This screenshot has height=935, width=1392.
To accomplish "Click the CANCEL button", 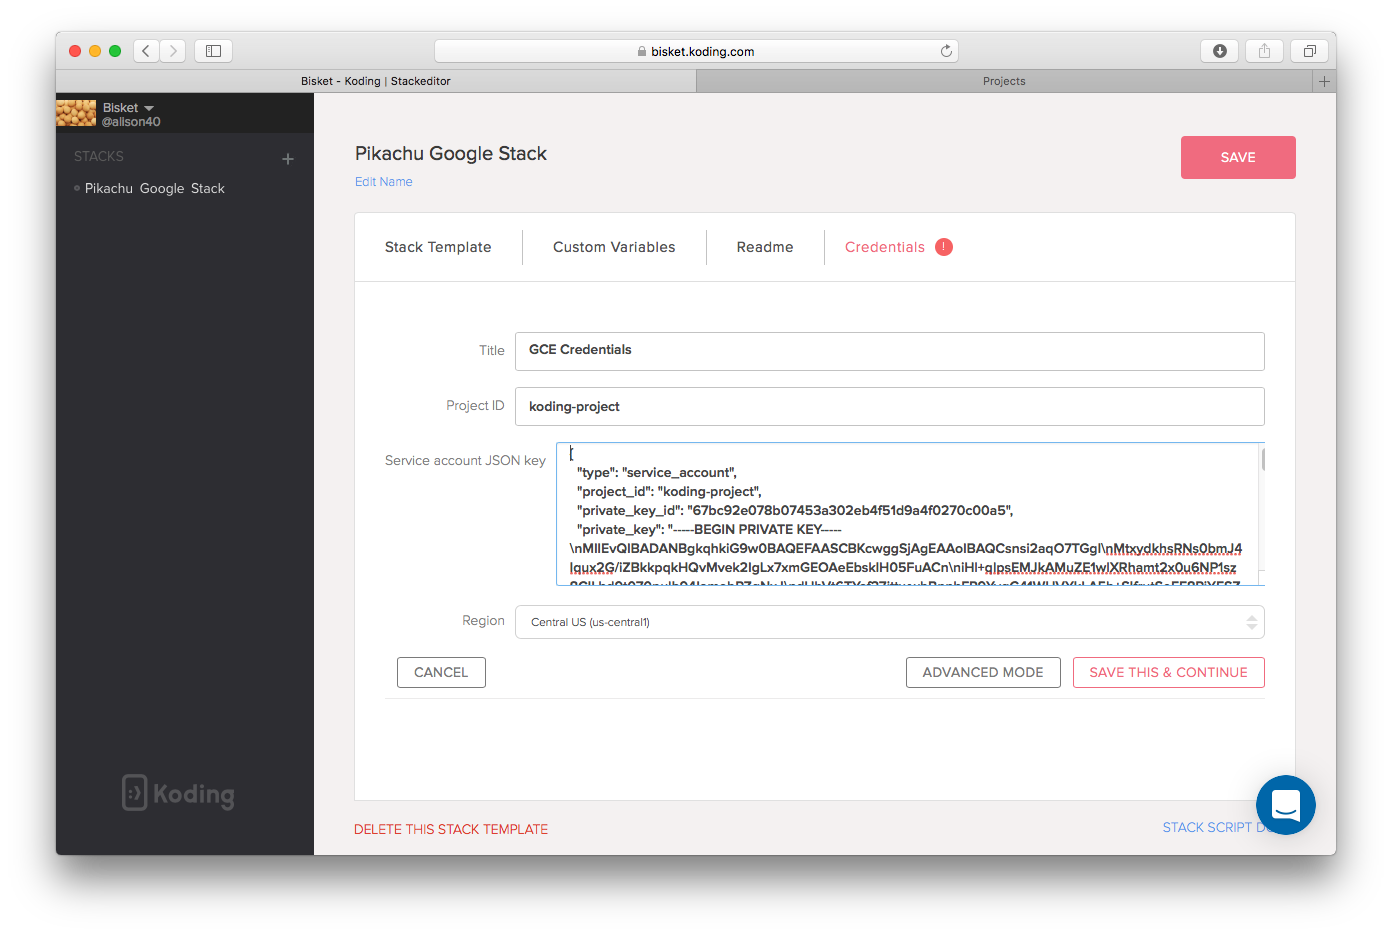I will pyautogui.click(x=441, y=672).
